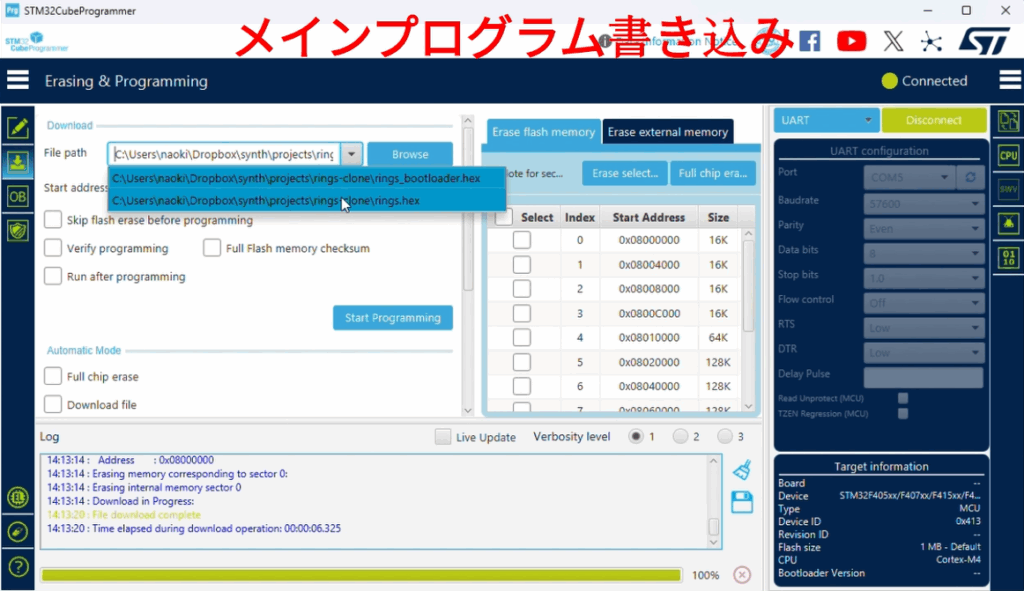The height and width of the screenshot is (591, 1024).
Task: Select sector 4 at 0x08010000
Action: click(522, 338)
